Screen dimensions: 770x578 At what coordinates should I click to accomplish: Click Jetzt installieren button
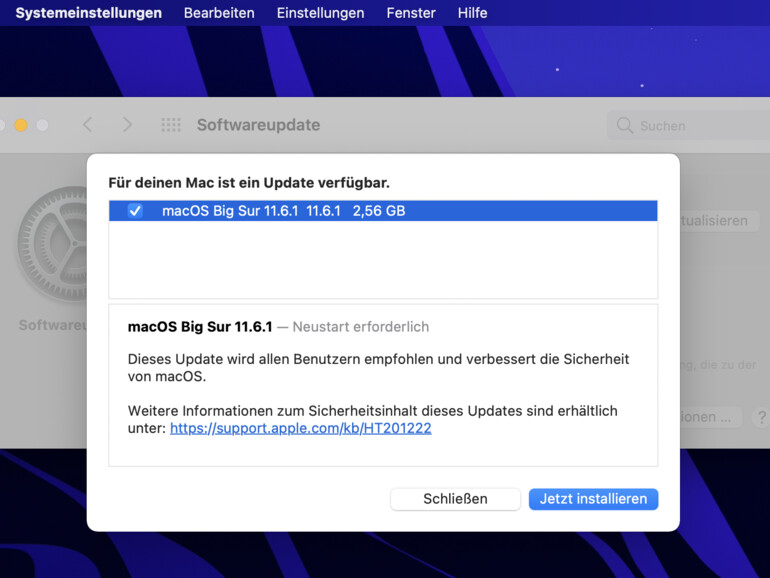(x=593, y=499)
